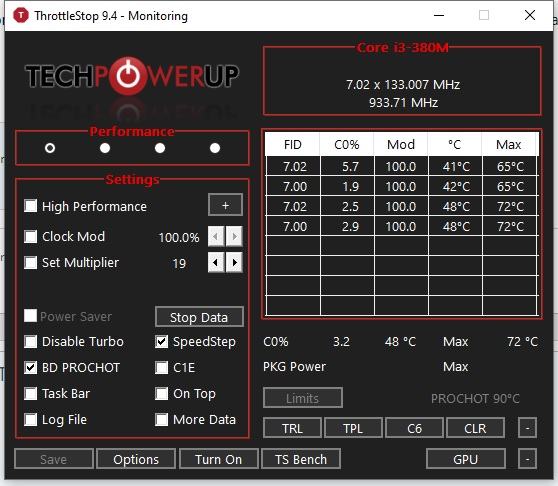Click the Set Multiplier value 19
The width and height of the screenshot is (558, 486).
click(x=179, y=264)
